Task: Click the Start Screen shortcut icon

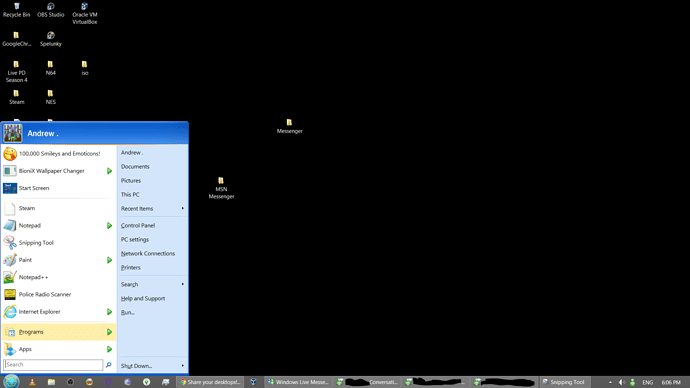Action: coord(10,188)
